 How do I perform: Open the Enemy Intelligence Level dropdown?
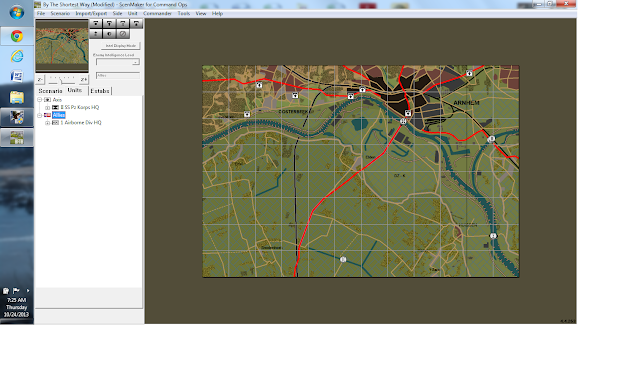pos(118,62)
